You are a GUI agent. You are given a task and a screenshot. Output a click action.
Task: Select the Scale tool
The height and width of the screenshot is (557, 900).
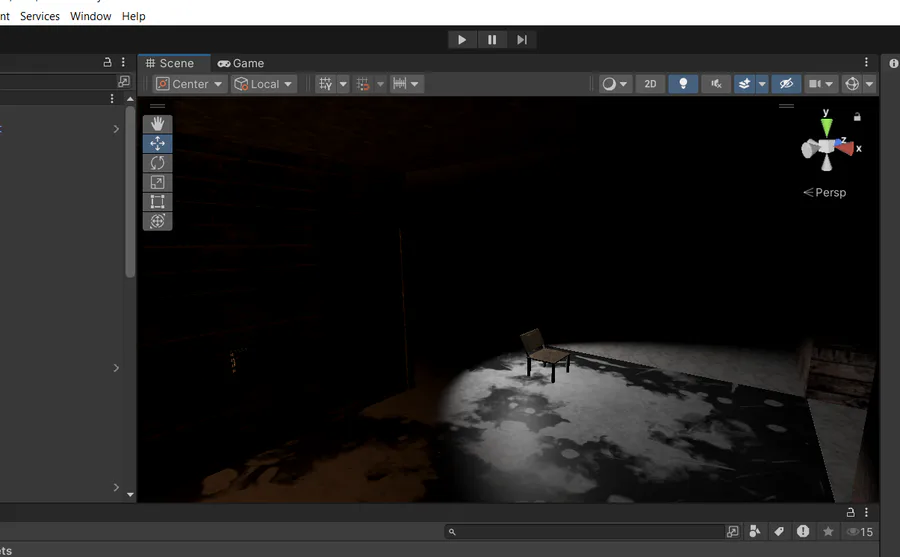click(x=157, y=182)
